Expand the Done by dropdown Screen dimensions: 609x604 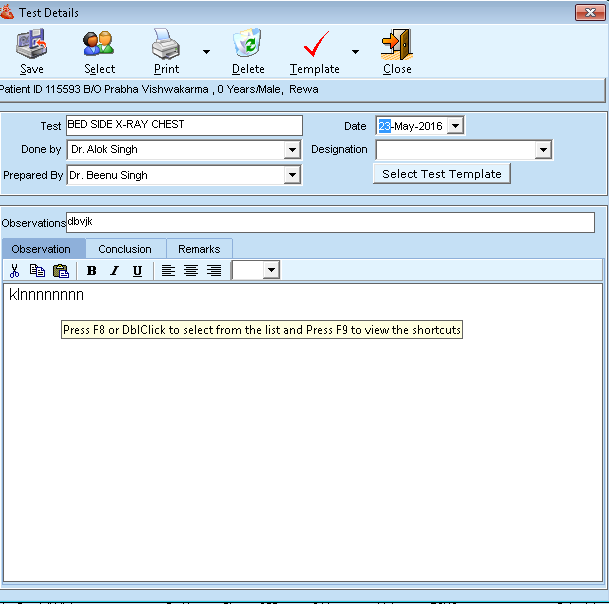point(292,150)
